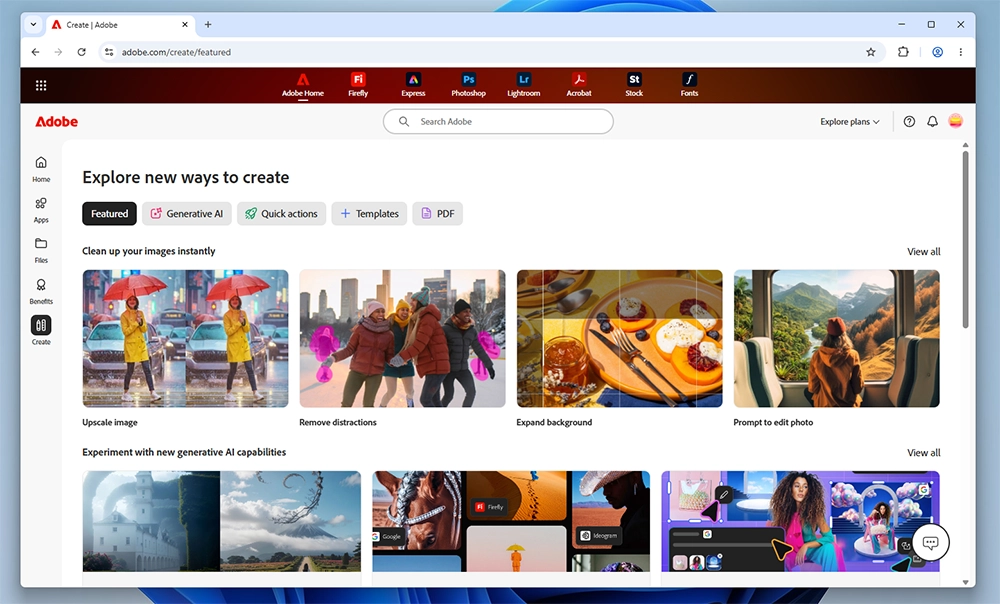Open the purple collage card with woman
The height and width of the screenshot is (604, 1000).
pyautogui.click(x=800, y=521)
